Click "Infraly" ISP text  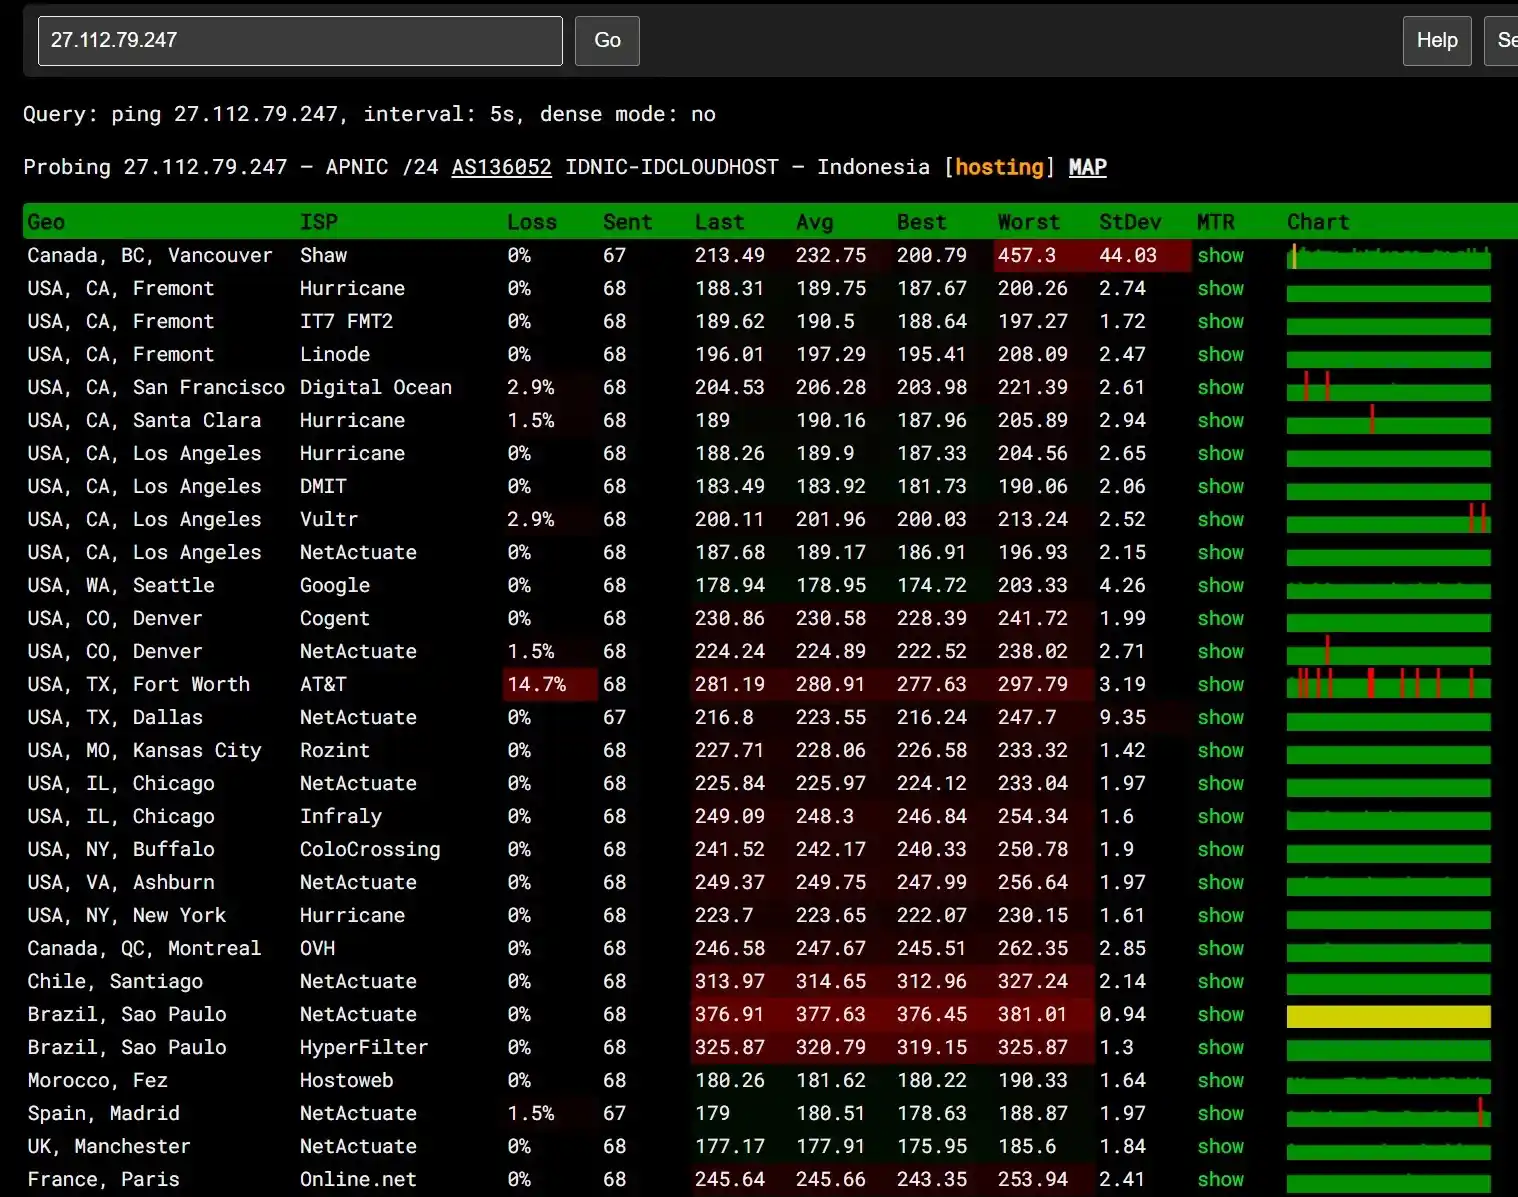coord(341,817)
